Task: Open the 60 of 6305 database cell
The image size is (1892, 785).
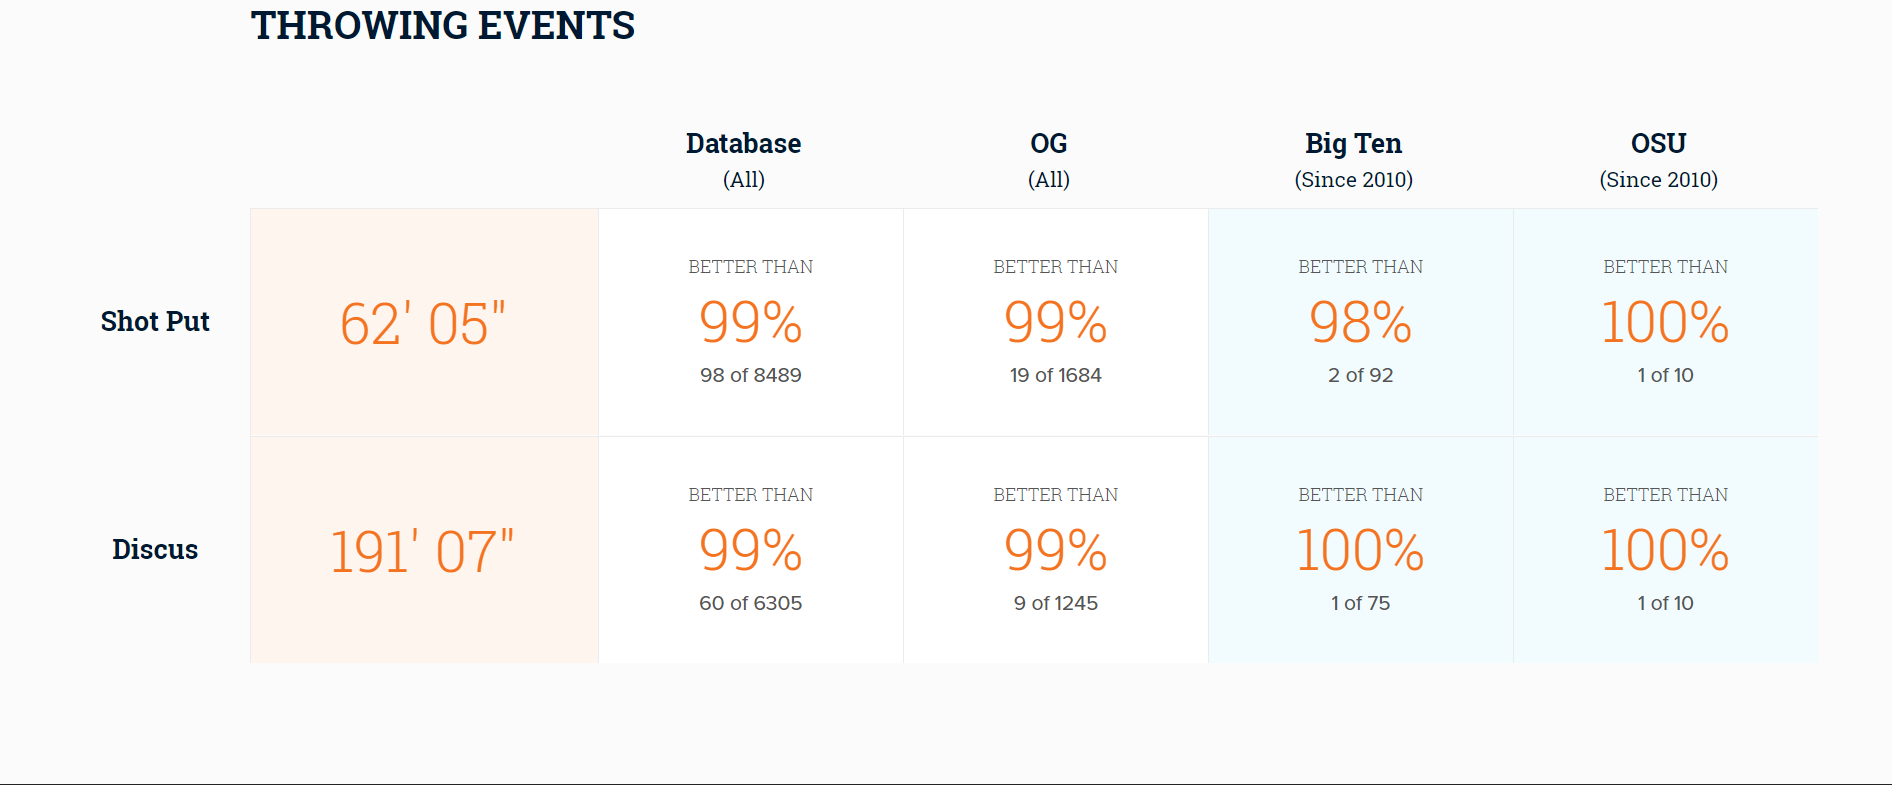Action: (x=751, y=603)
